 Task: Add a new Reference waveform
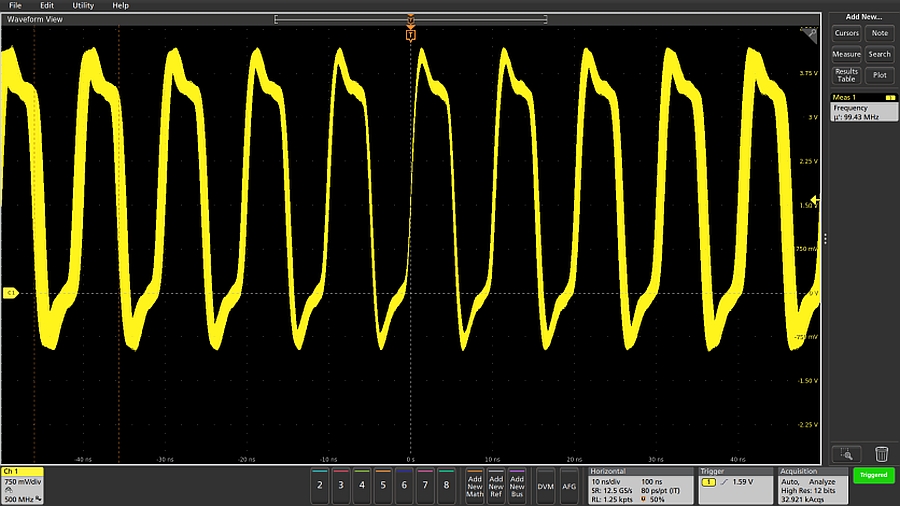(x=496, y=484)
